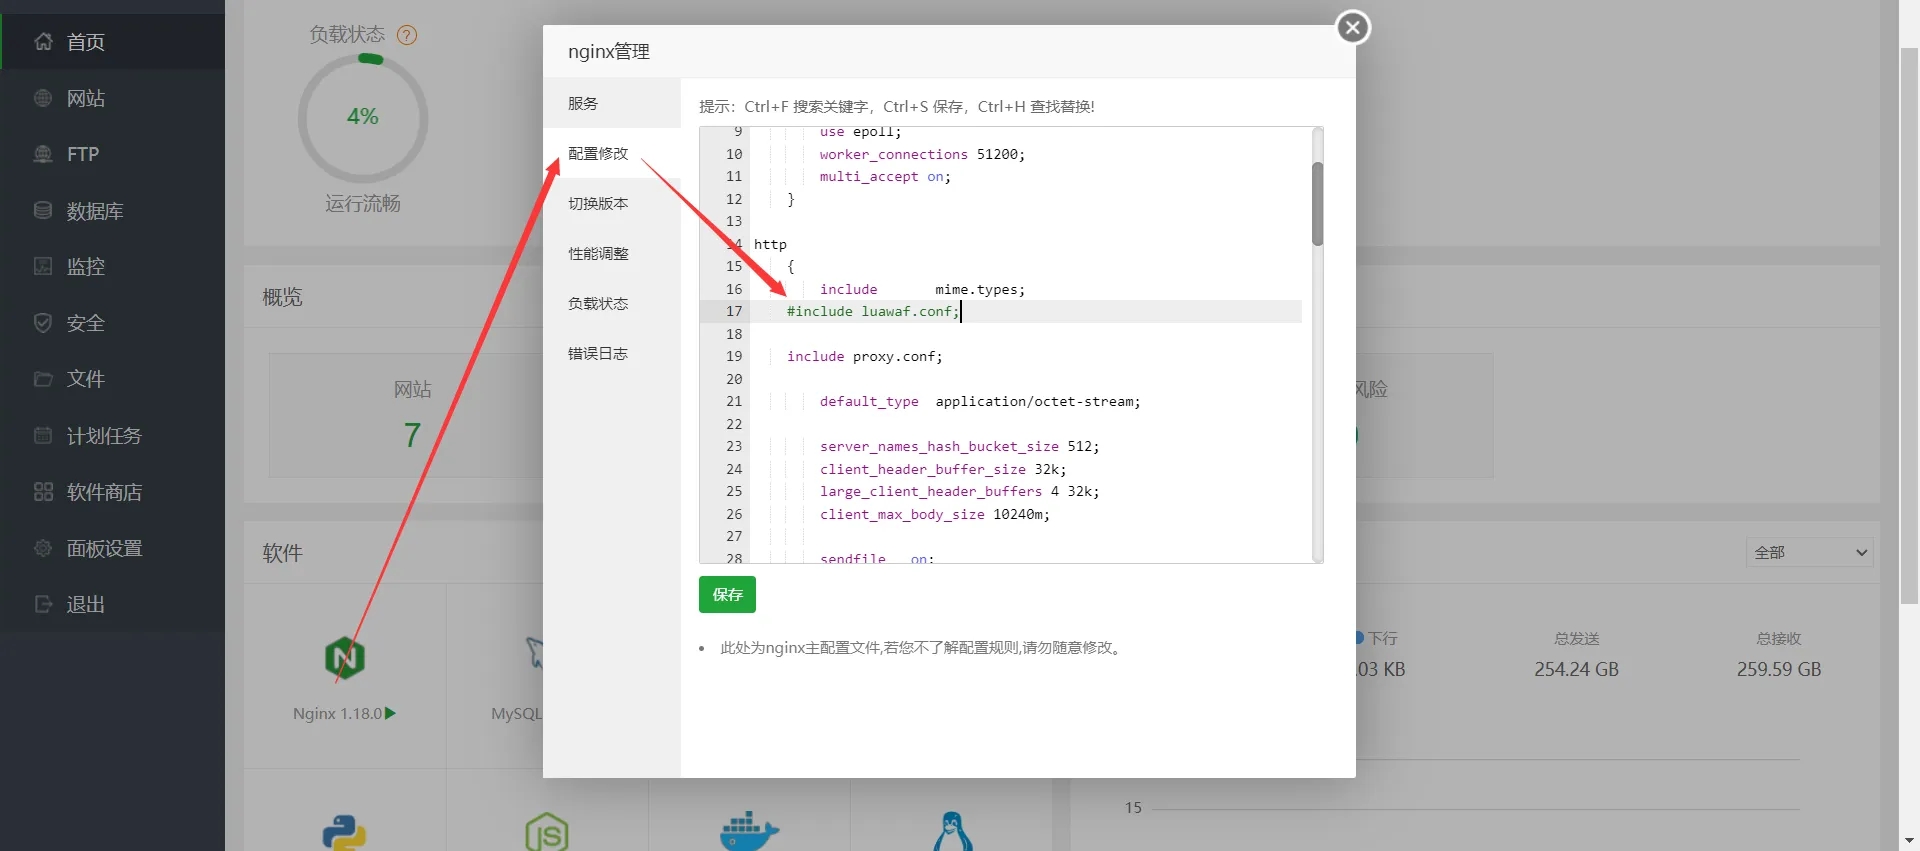Open the 首页 home sidebar item

pyautogui.click(x=112, y=42)
